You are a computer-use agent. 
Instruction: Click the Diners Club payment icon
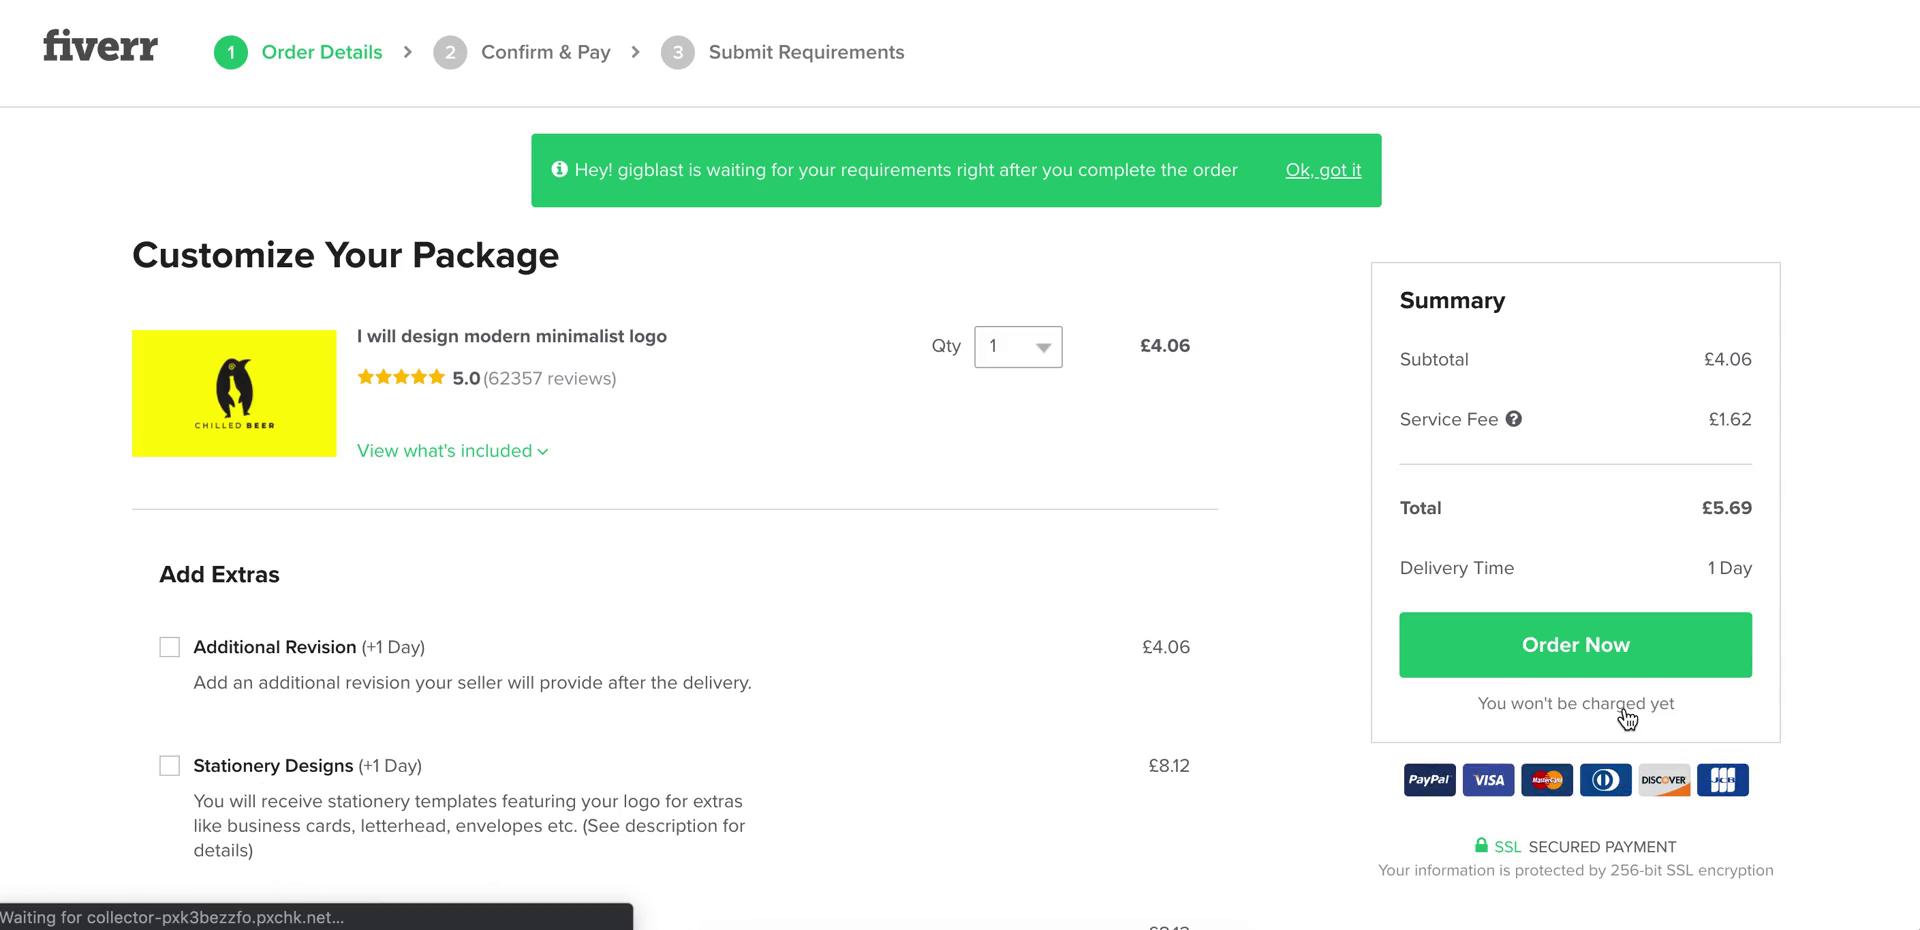1605,780
